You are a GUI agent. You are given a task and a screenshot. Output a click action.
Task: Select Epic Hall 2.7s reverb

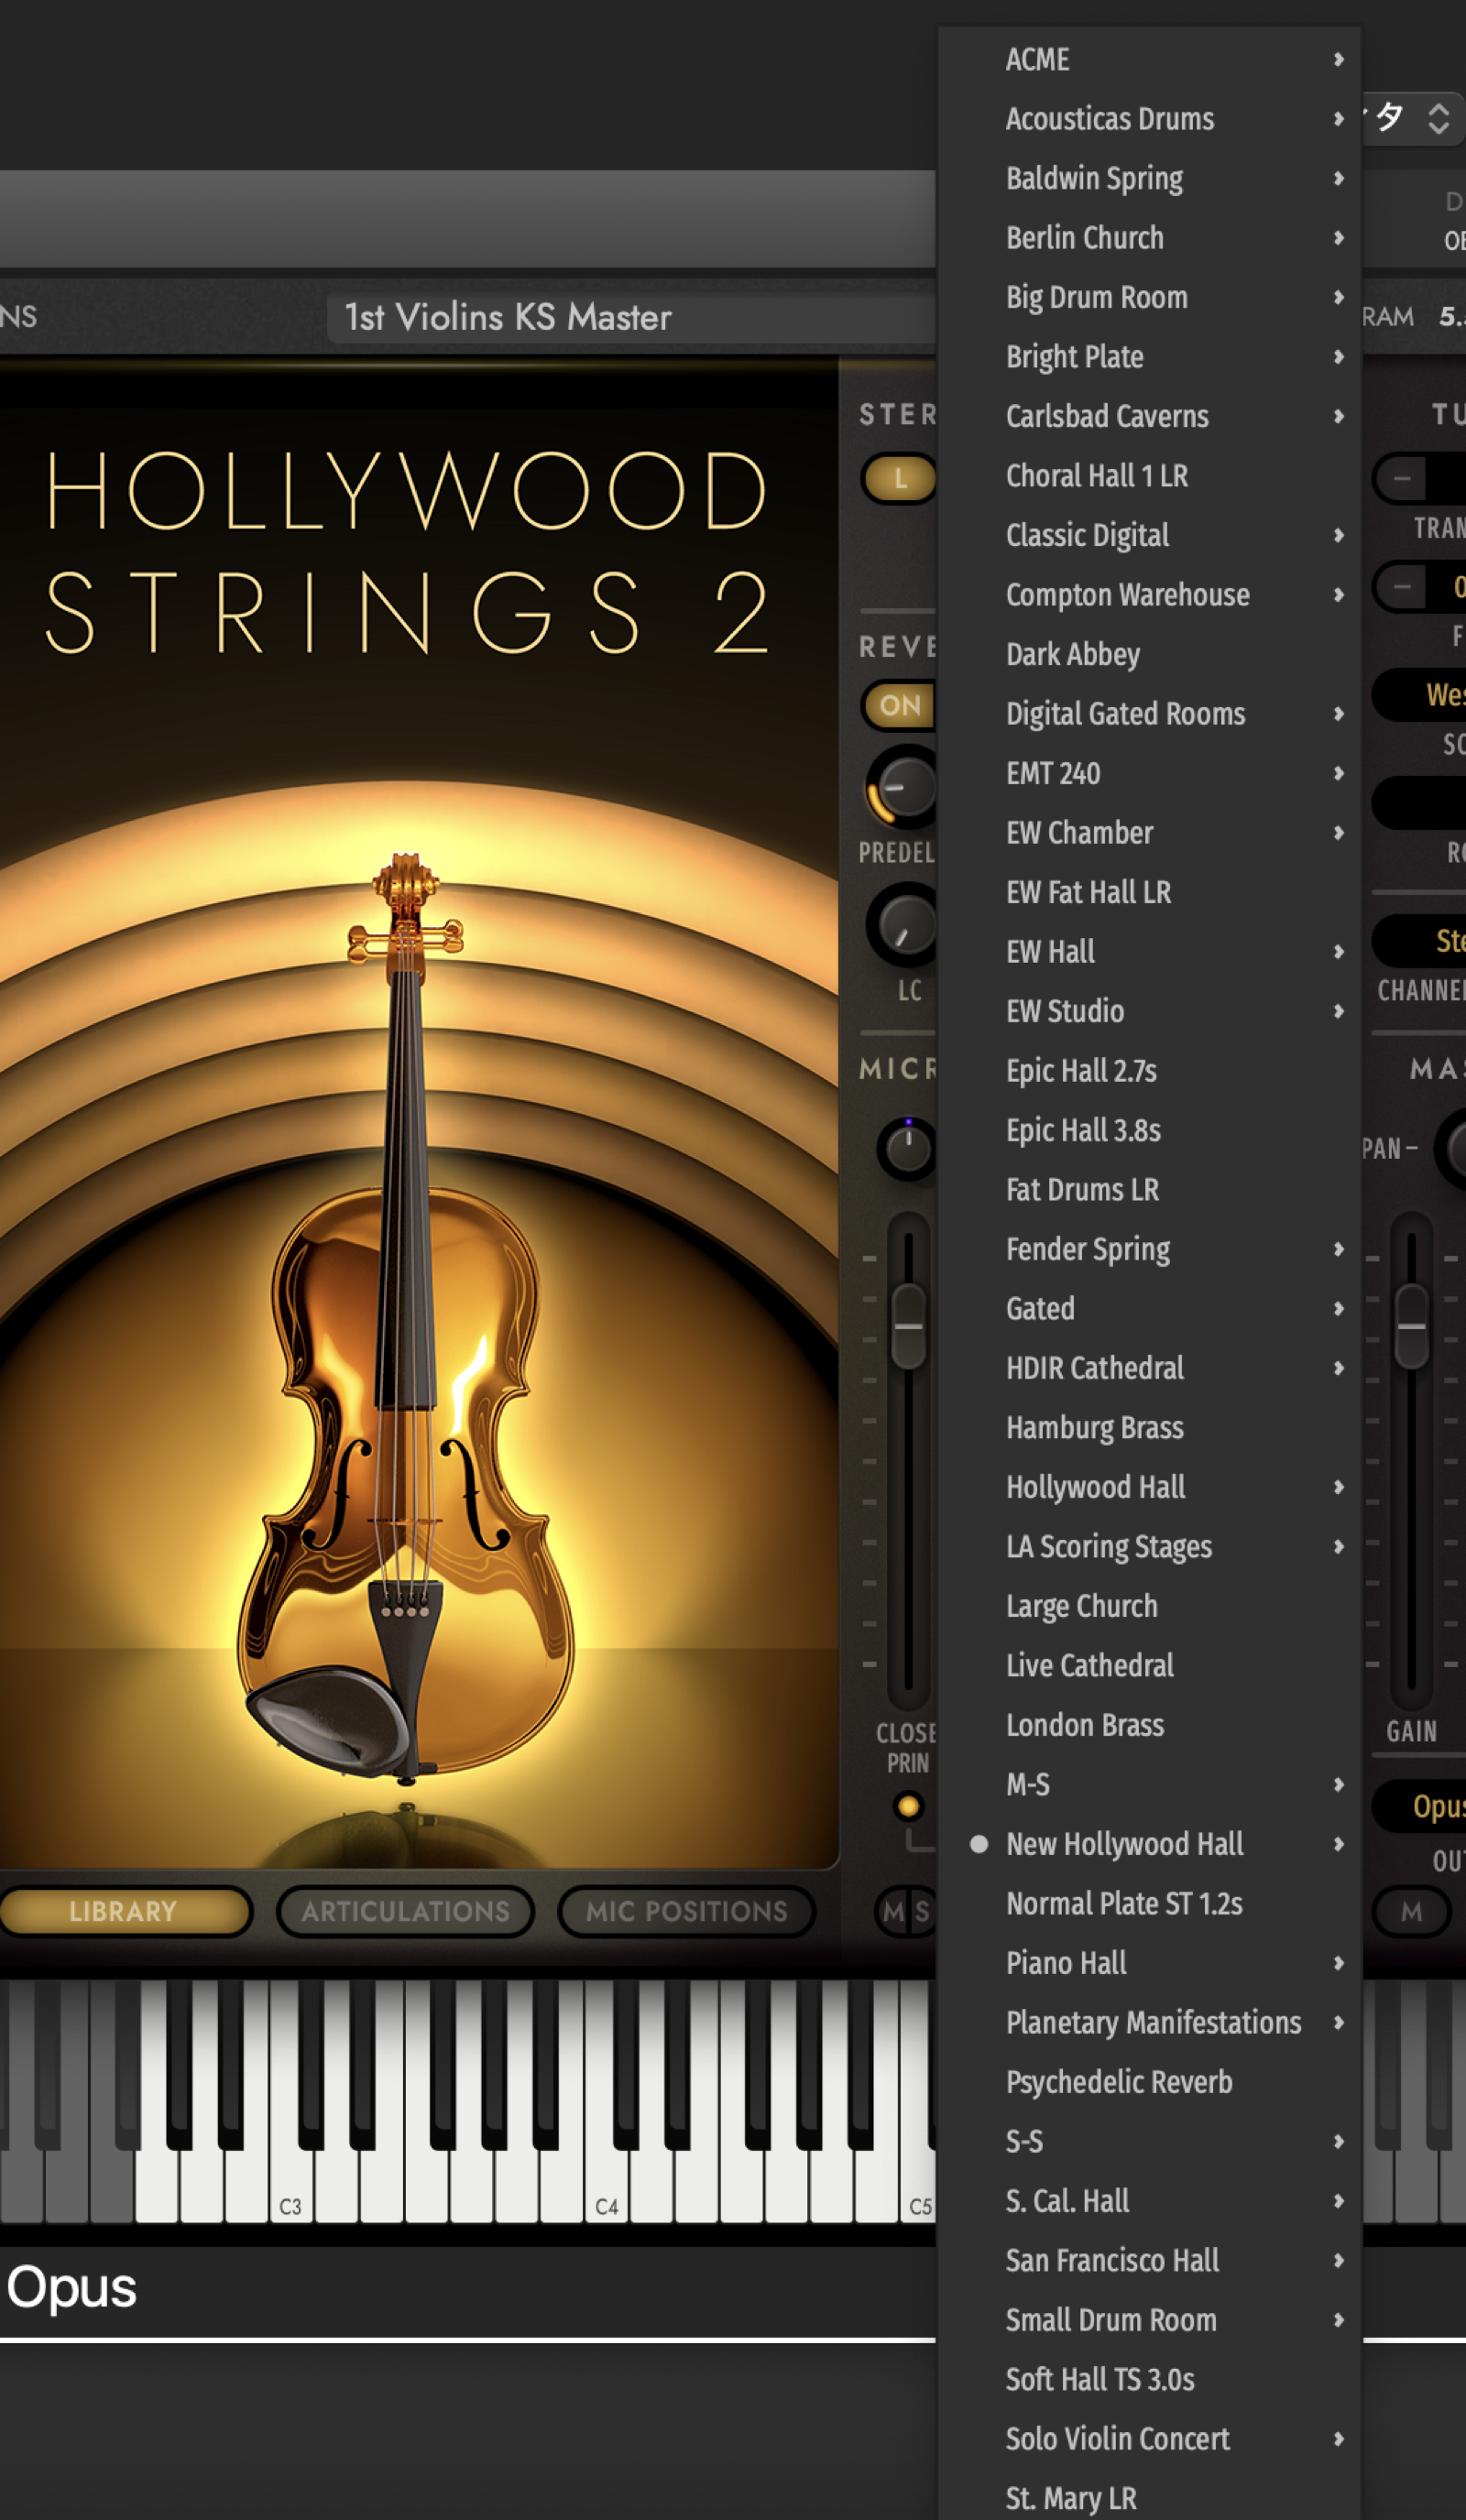1149,1071
